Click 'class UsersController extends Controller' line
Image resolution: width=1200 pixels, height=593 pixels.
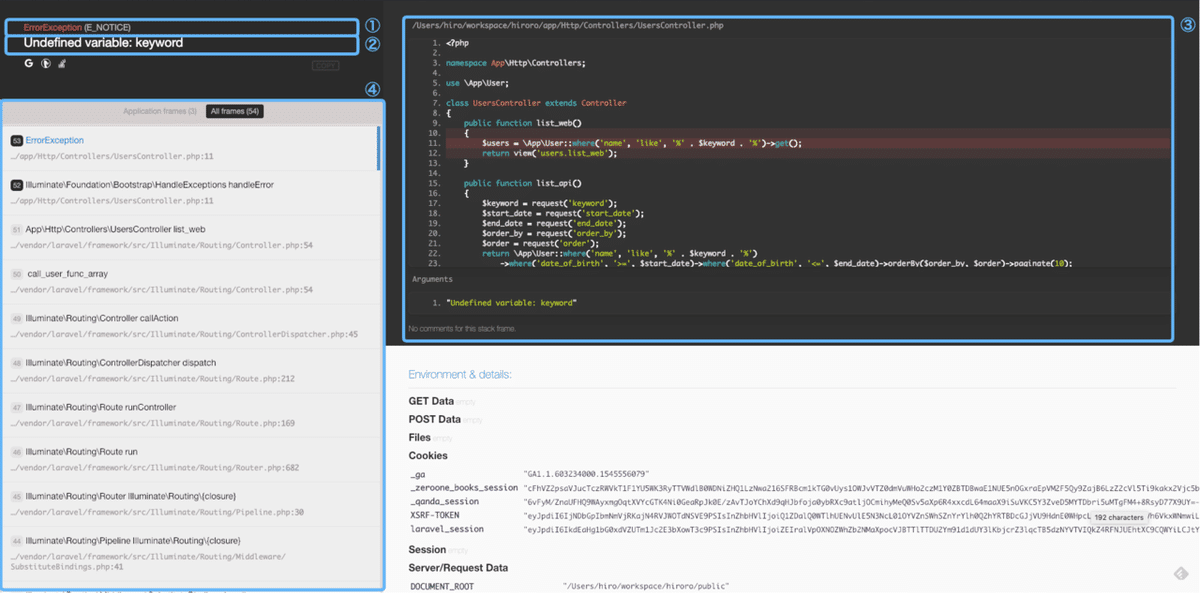pos(536,103)
